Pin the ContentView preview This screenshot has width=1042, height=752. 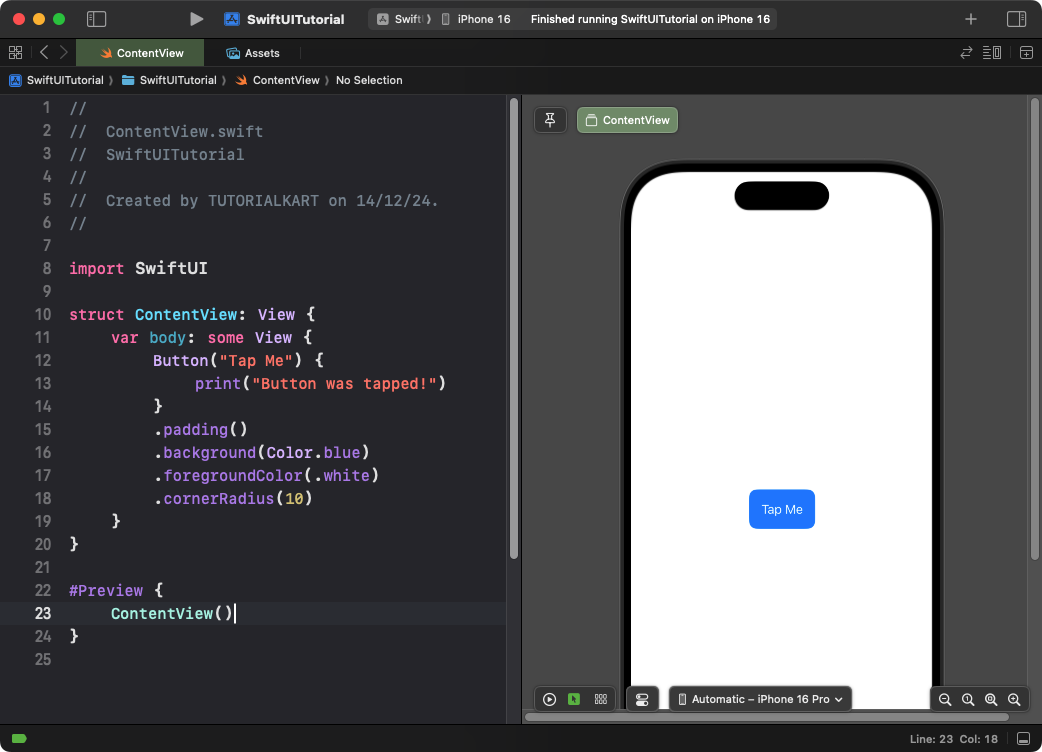click(550, 119)
